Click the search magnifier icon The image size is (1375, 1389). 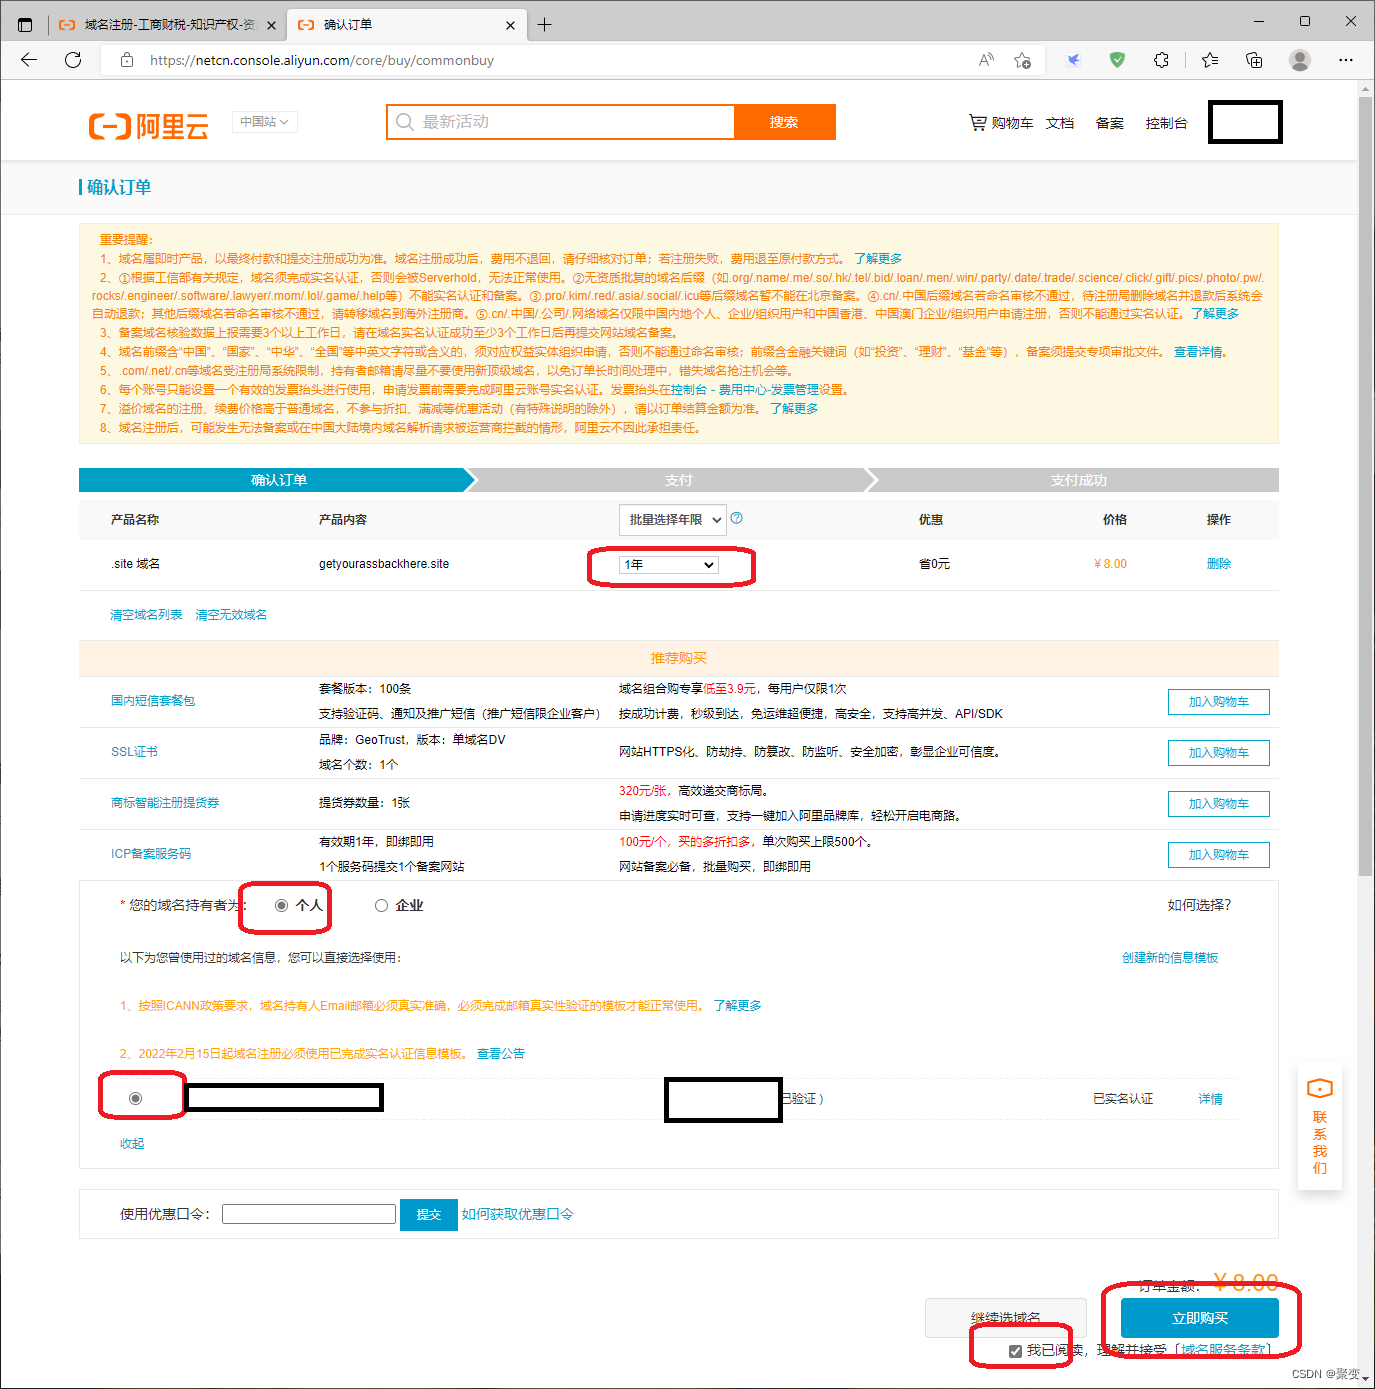[x=405, y=122]
